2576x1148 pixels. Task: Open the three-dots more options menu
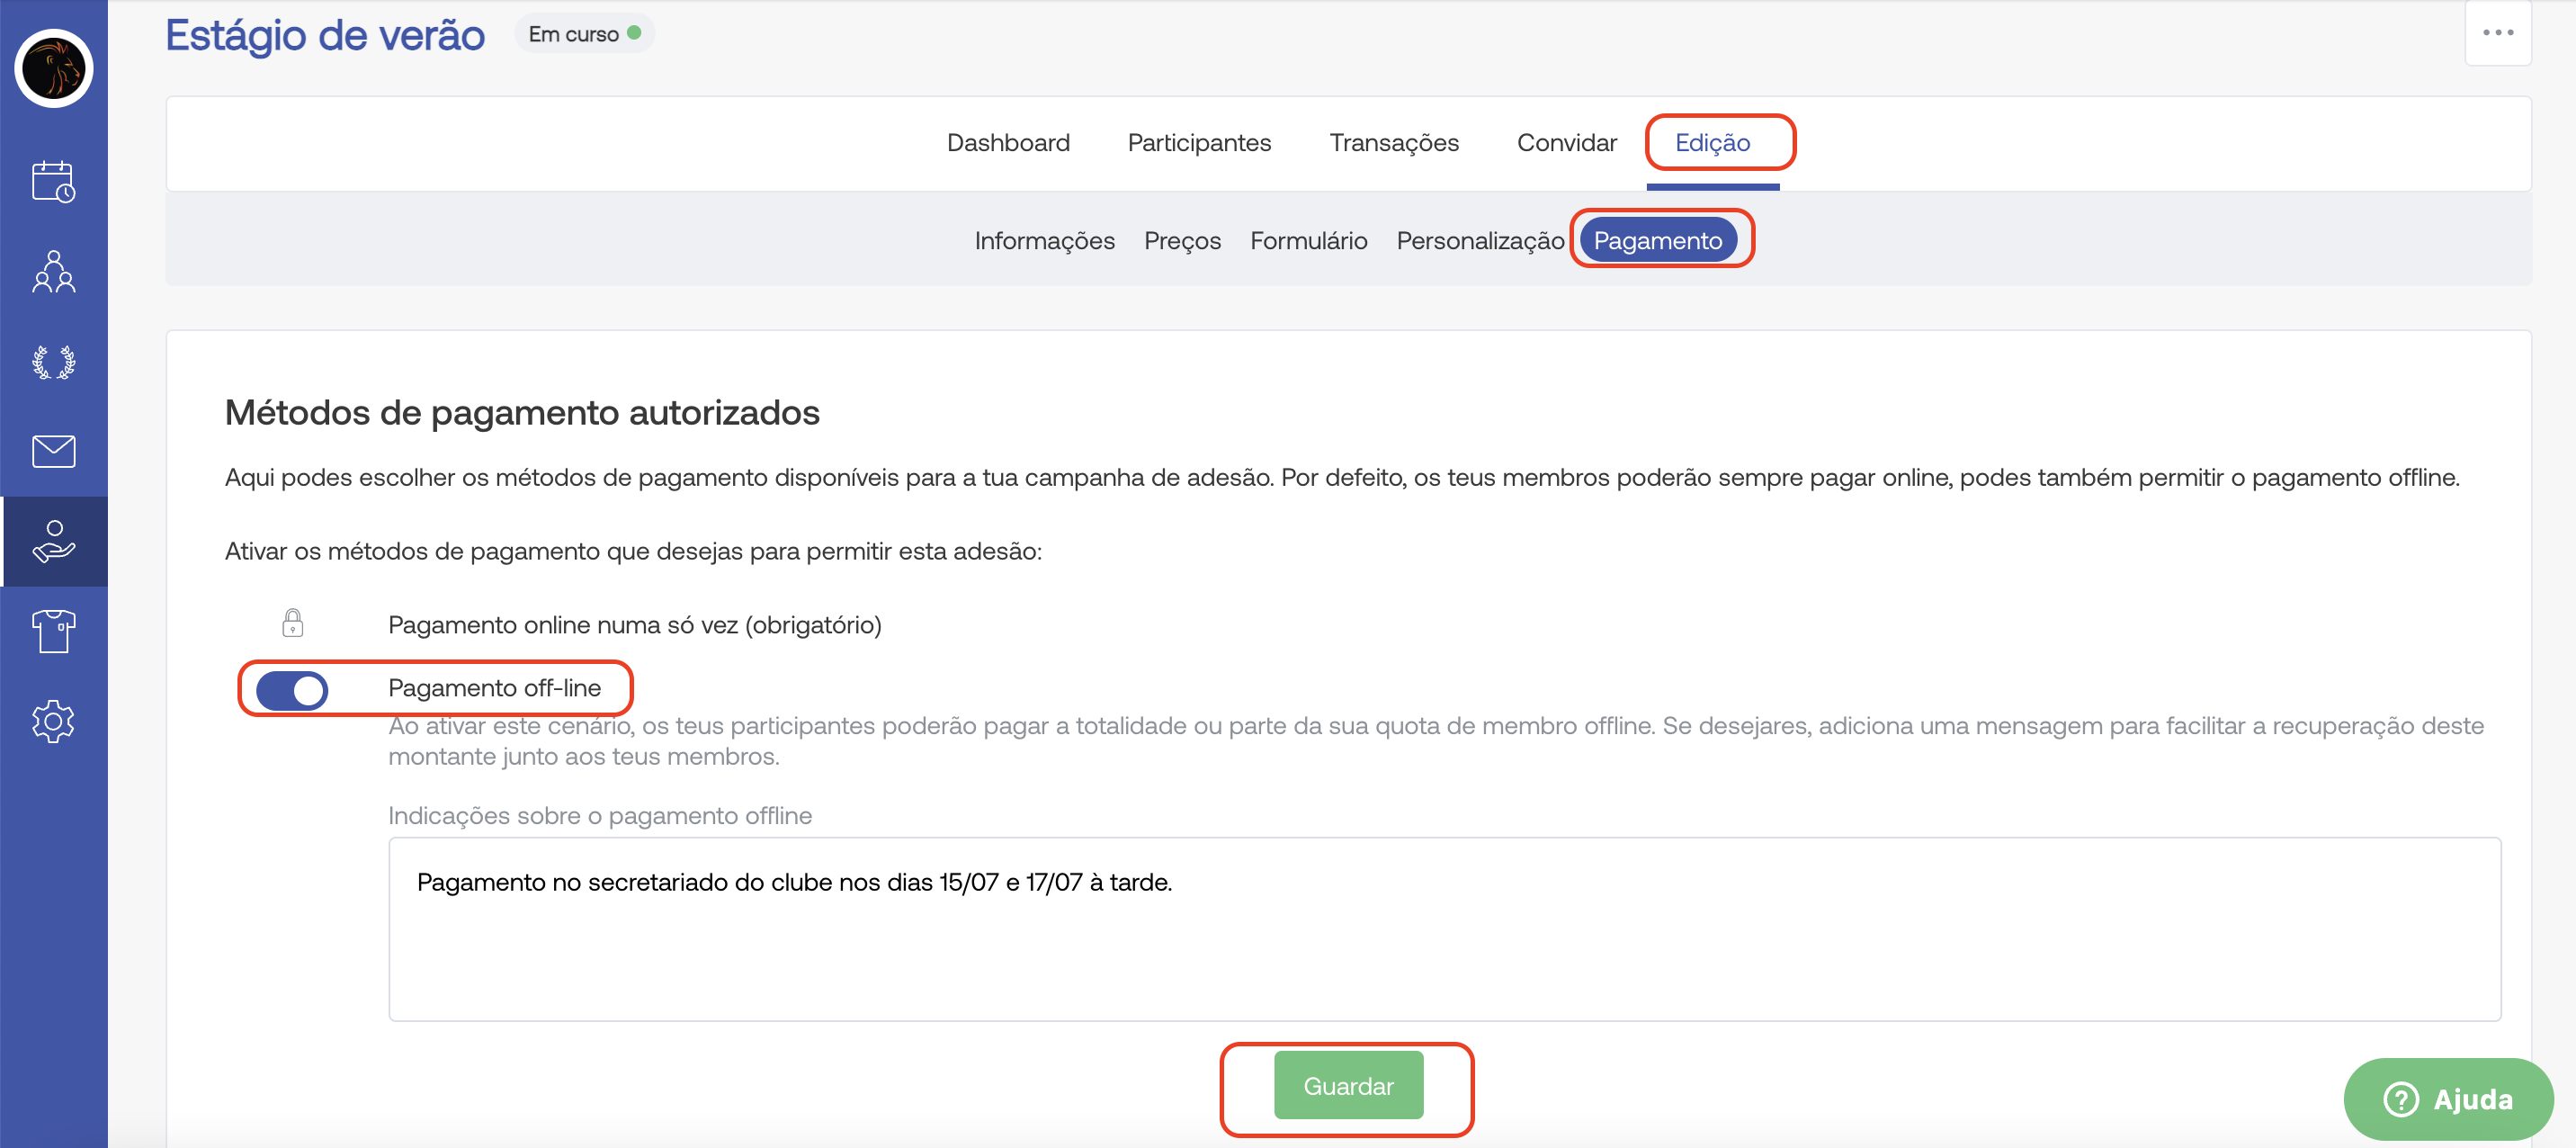pos(2497,33)
